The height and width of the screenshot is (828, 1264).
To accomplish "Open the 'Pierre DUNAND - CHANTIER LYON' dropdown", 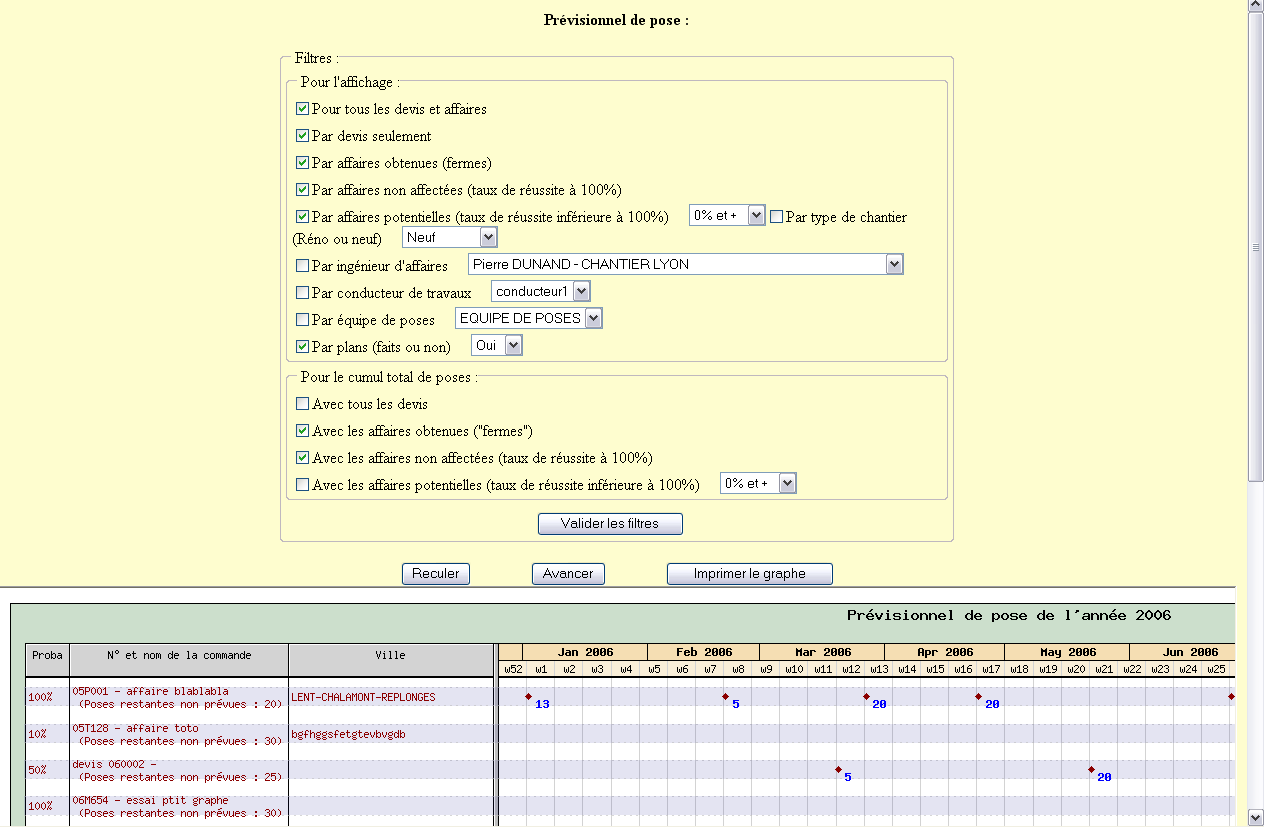I will click(x=686, y=264).
